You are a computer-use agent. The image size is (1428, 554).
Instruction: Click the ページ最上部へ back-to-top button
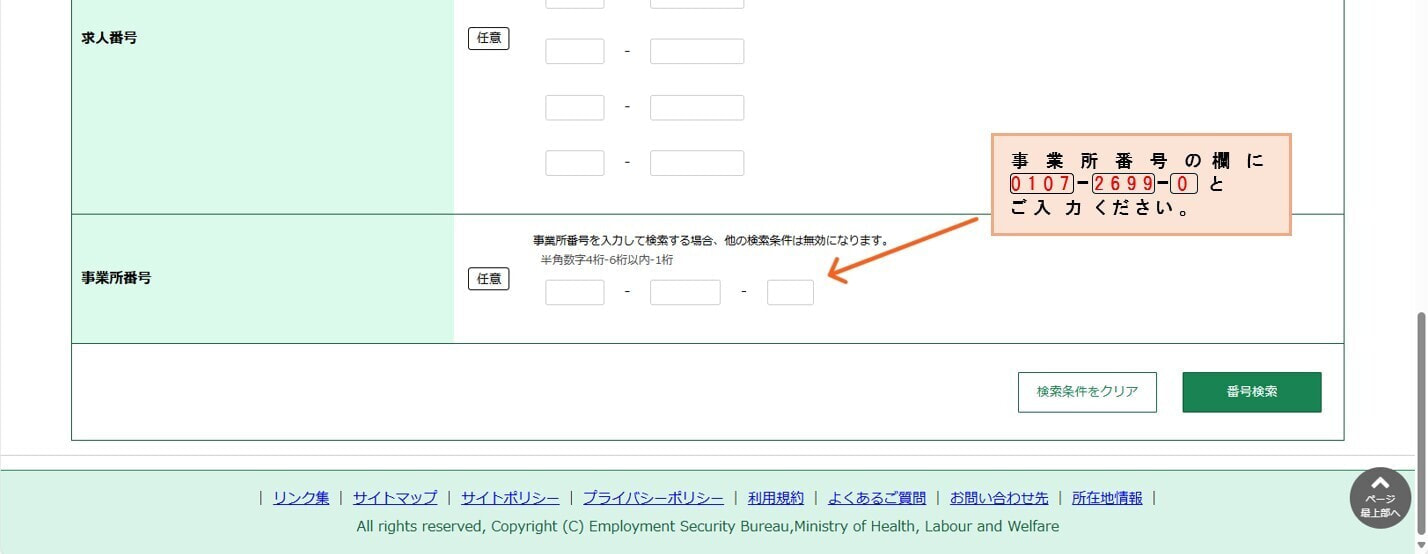[1380, 497]
